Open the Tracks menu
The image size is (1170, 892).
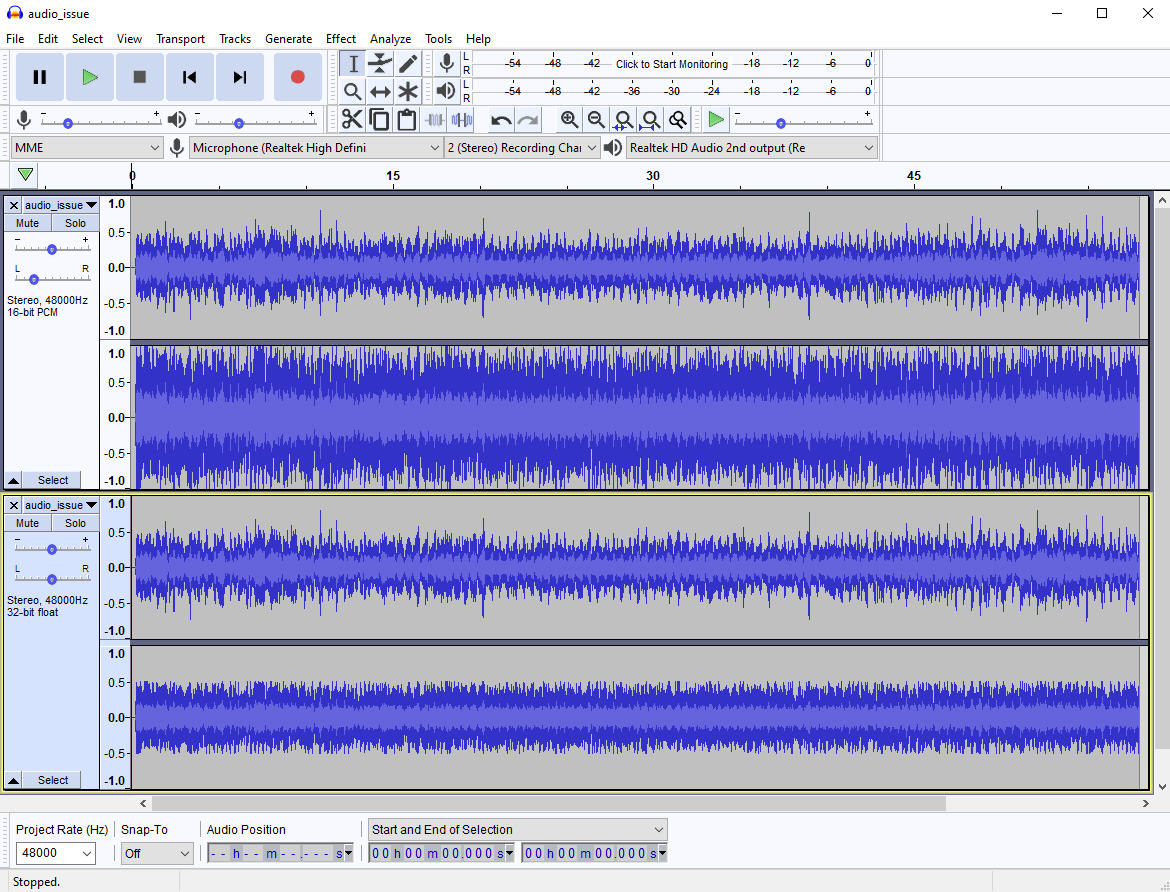pos(235,39)
